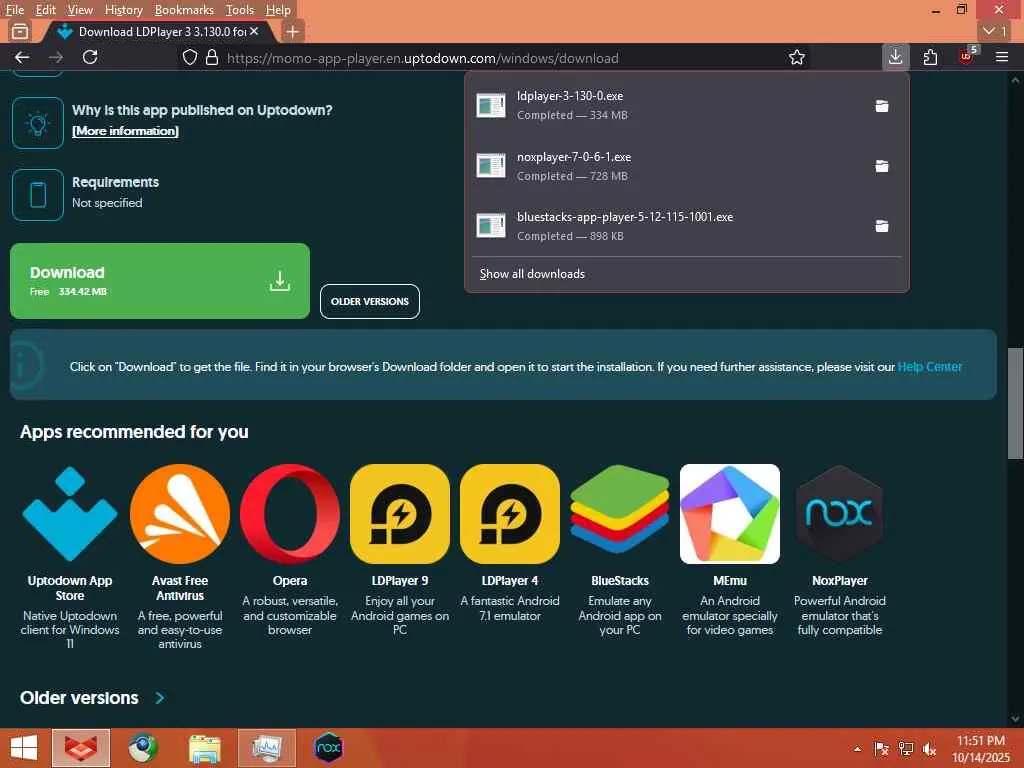The width and height of the screenshot is (1024, 768).
Task: Open File Explorer from the taskbar
Action: coord(204,748)
